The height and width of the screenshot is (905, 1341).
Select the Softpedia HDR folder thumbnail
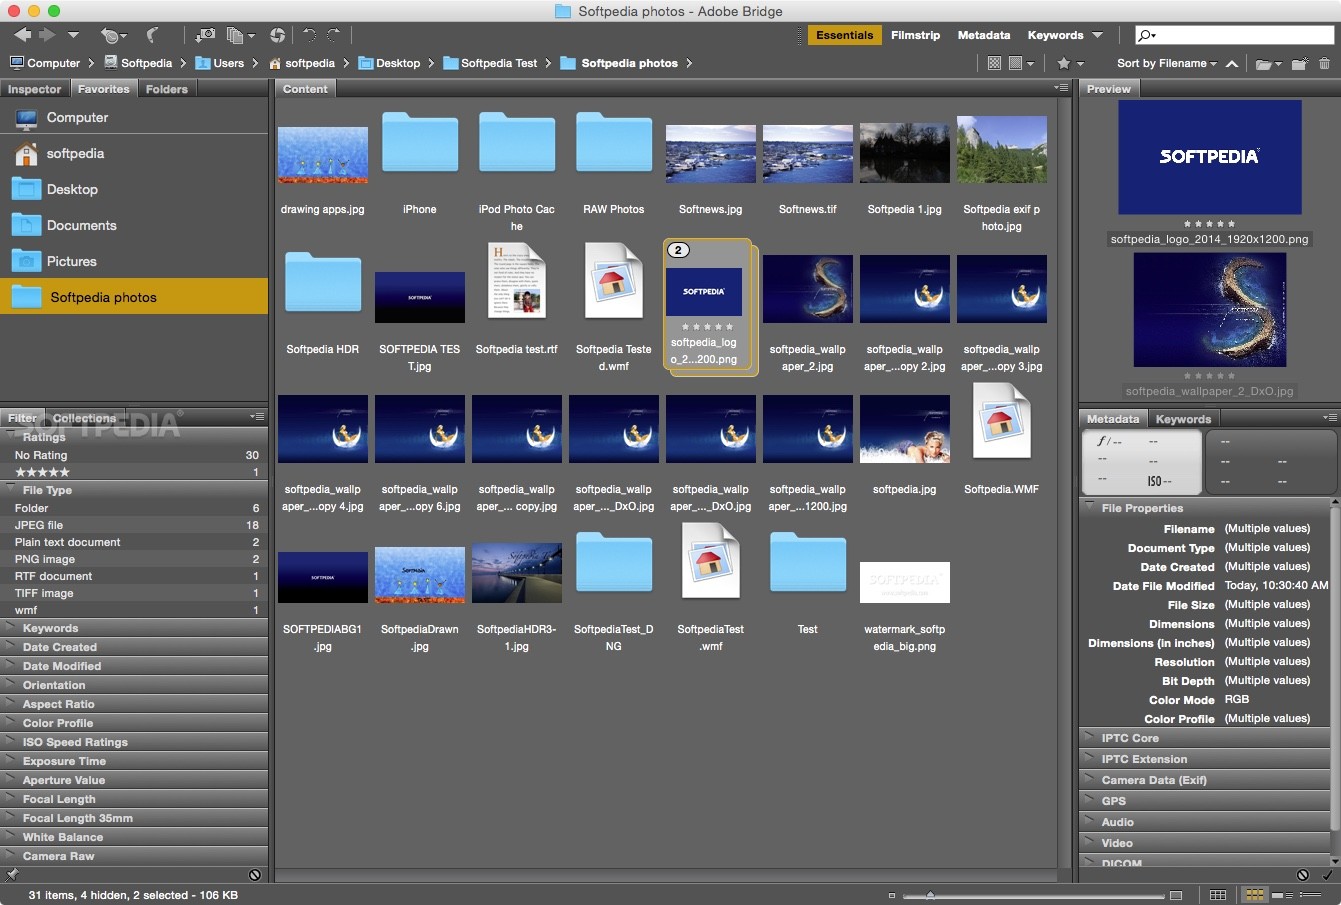coord(322,284)
